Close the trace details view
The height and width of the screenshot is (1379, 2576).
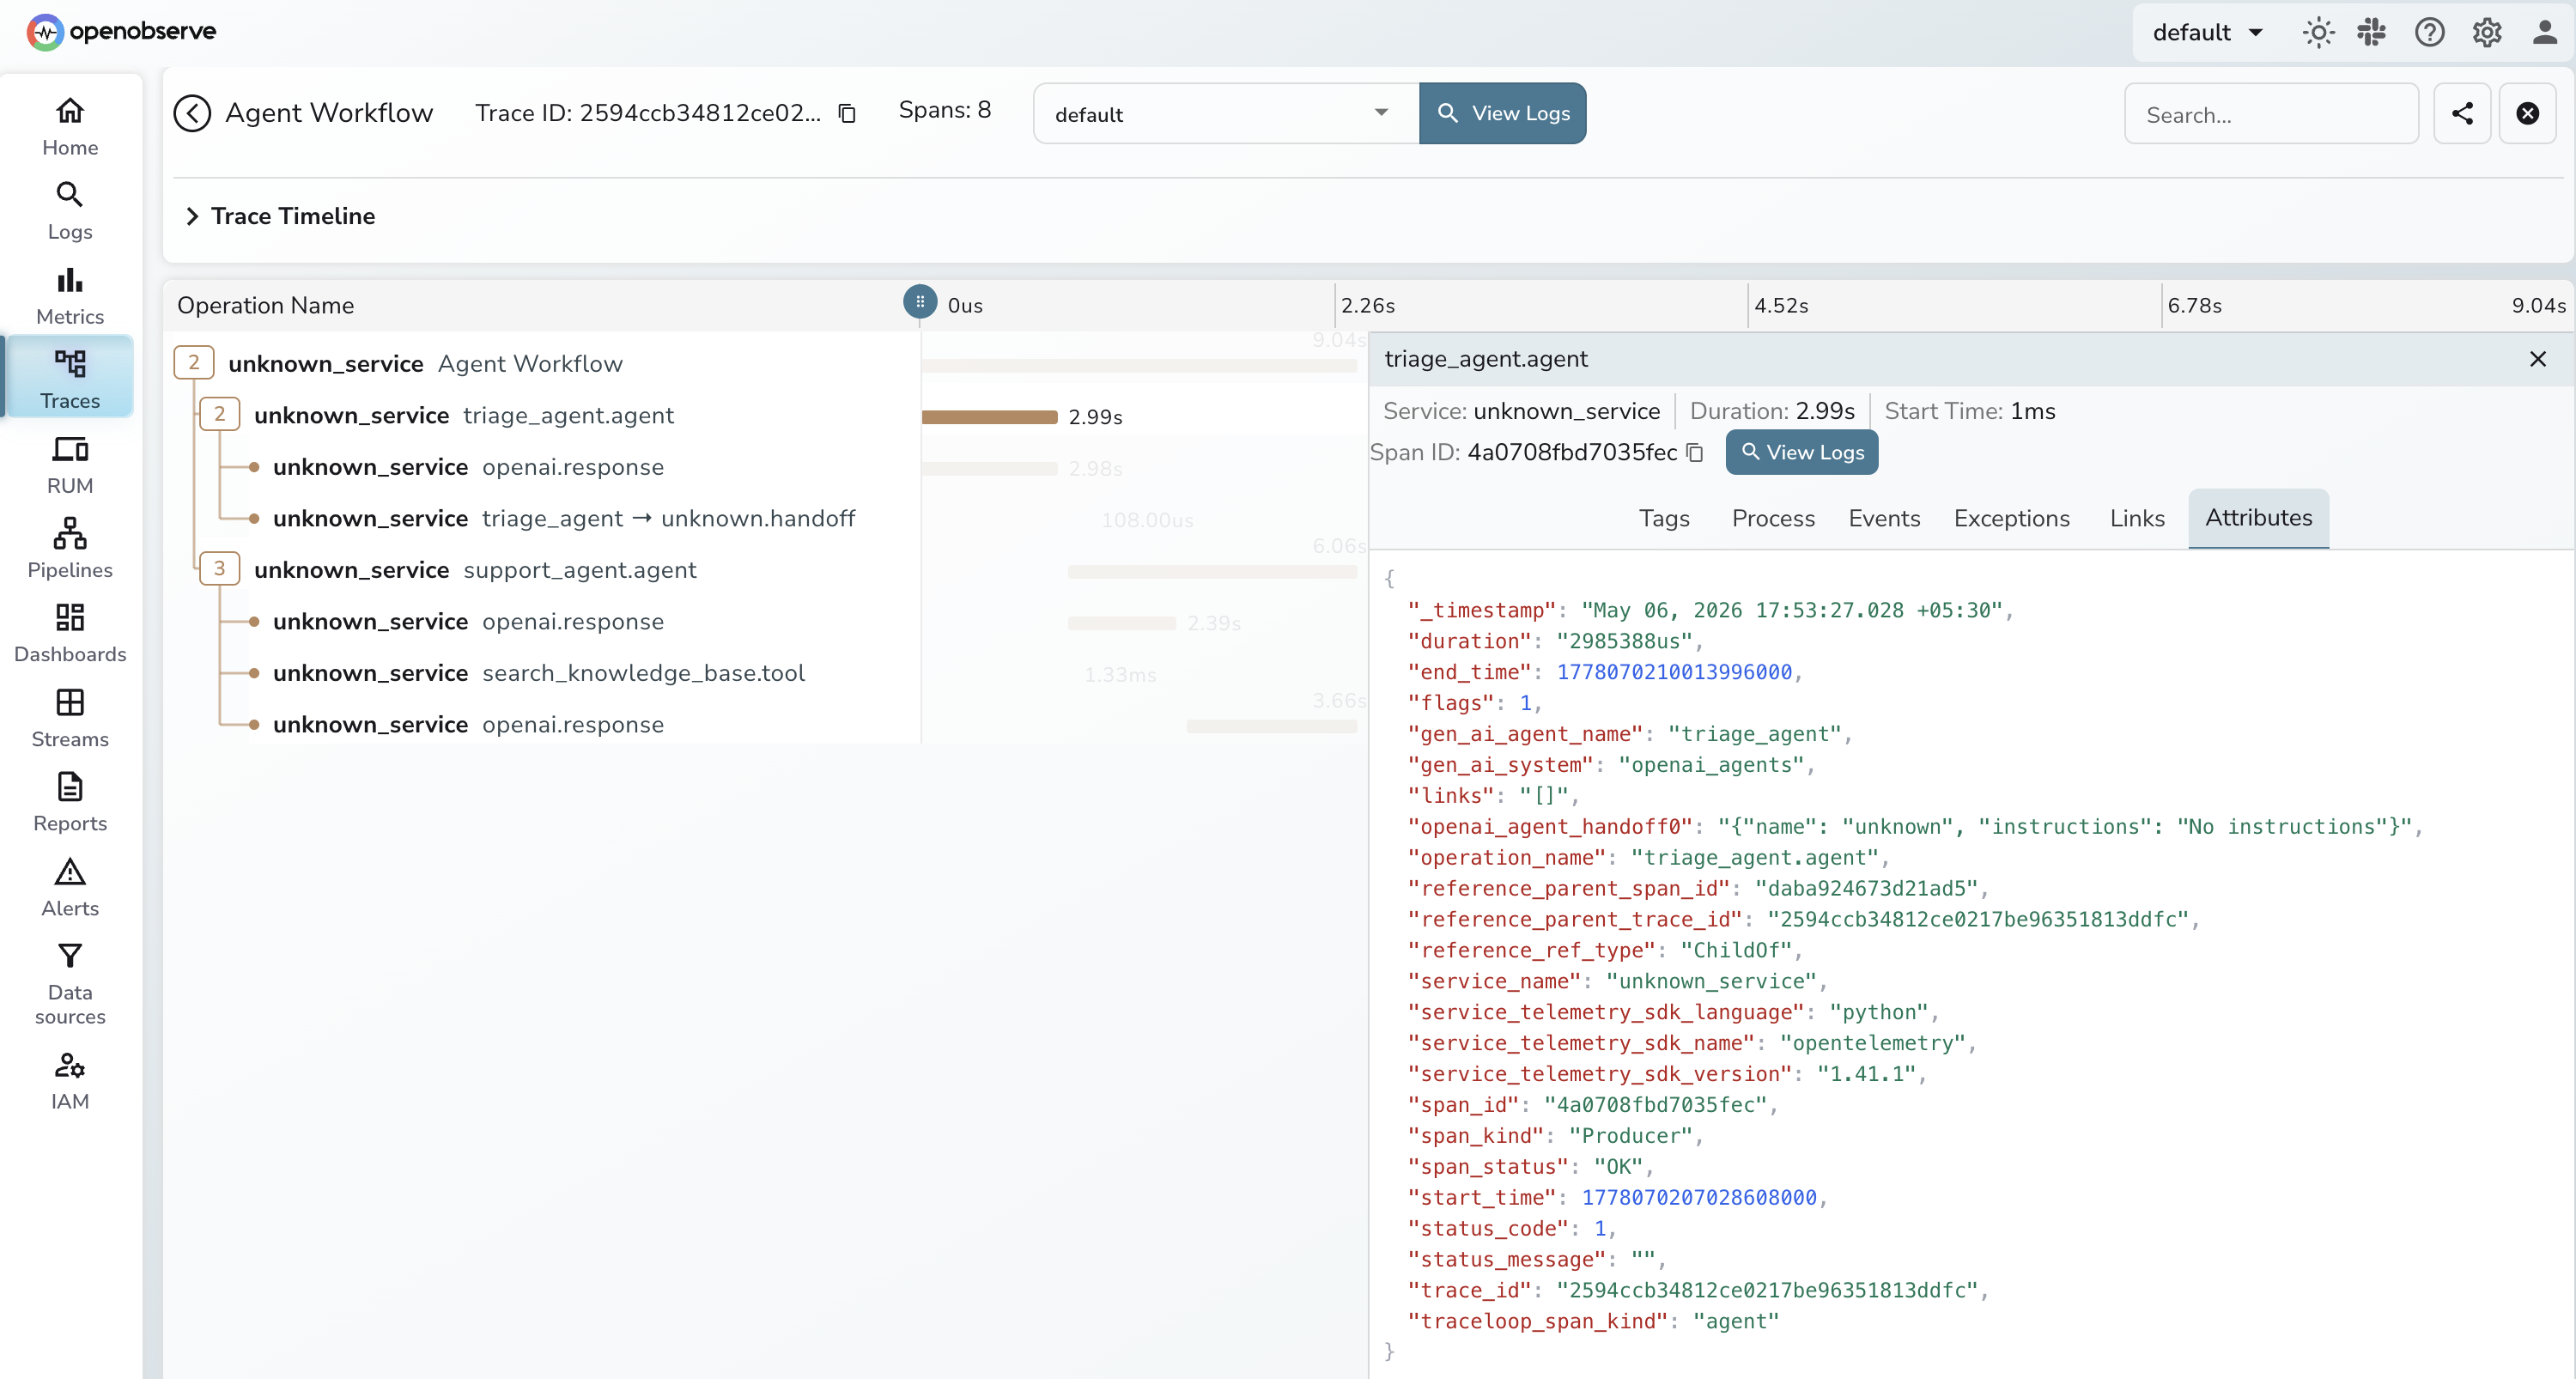pyautogui.click(x=2527, y=113)
